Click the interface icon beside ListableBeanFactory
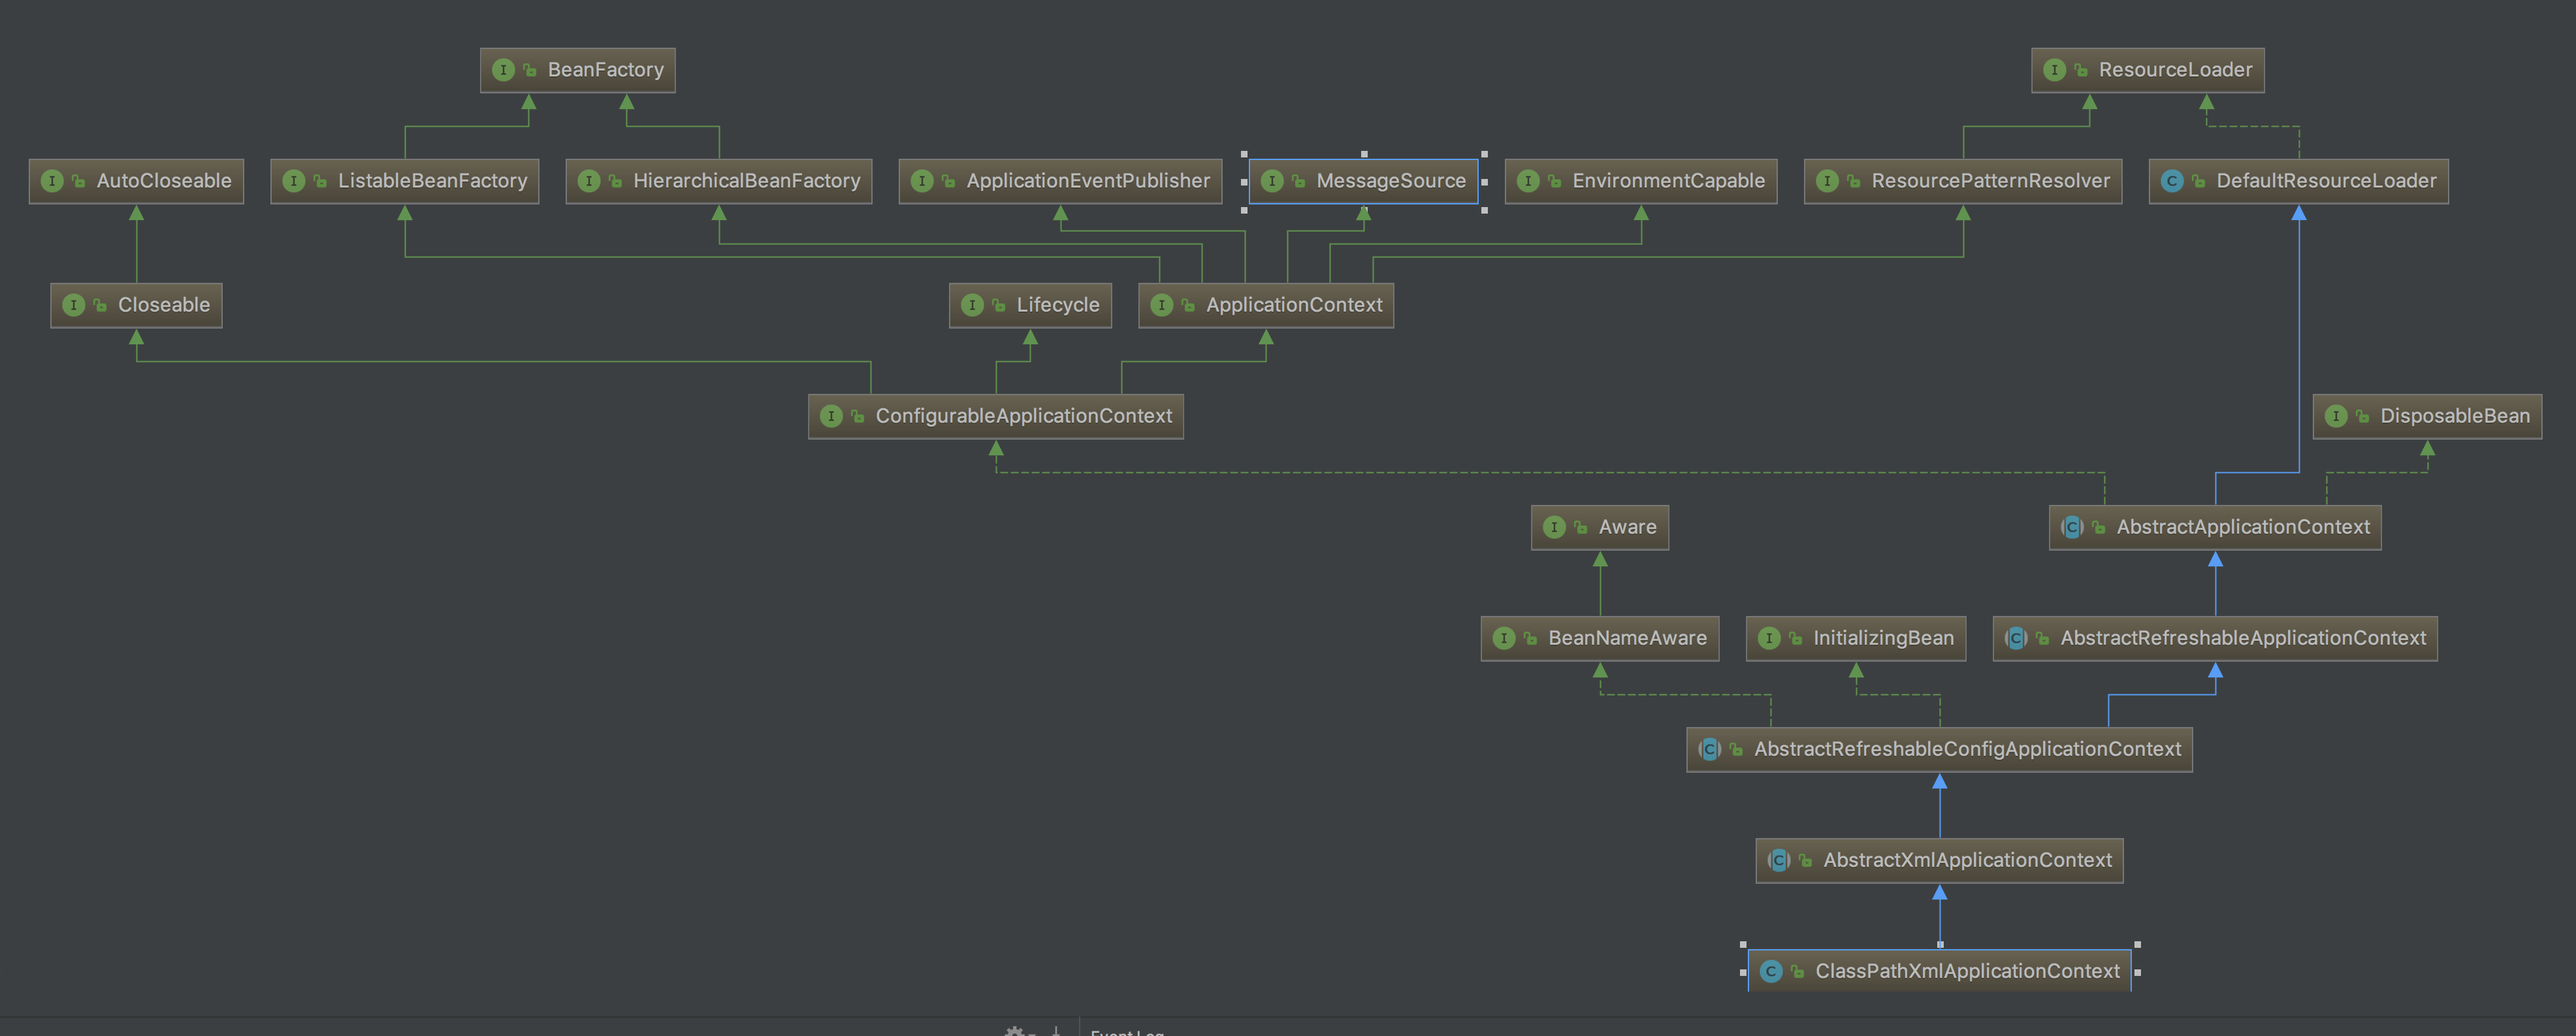The height and width of the screenshot is (1036, 2576). [x=293, y=181]
